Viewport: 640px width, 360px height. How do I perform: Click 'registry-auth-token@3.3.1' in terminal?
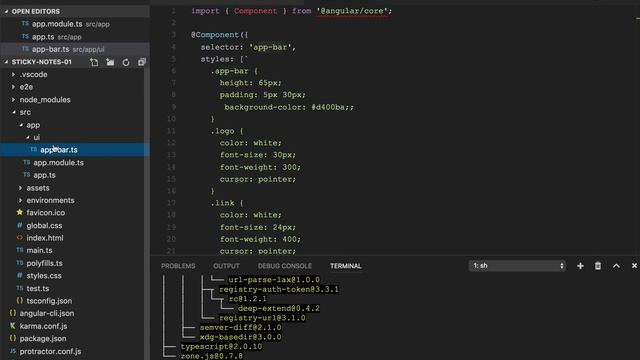(279, 289)
